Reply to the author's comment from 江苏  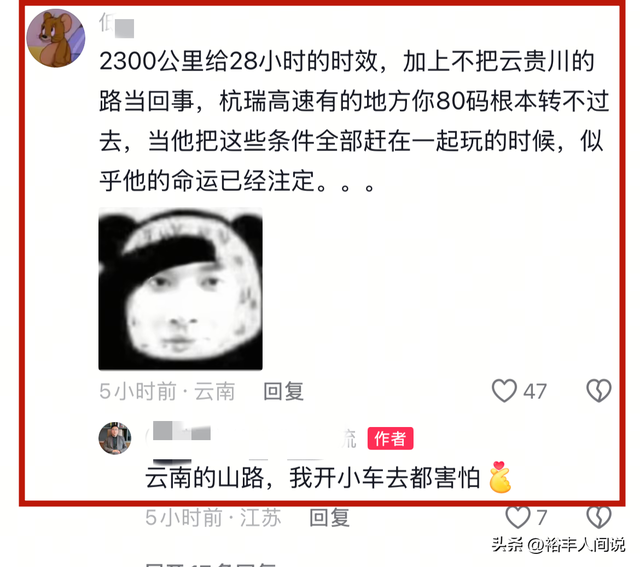tap(329, 518)
